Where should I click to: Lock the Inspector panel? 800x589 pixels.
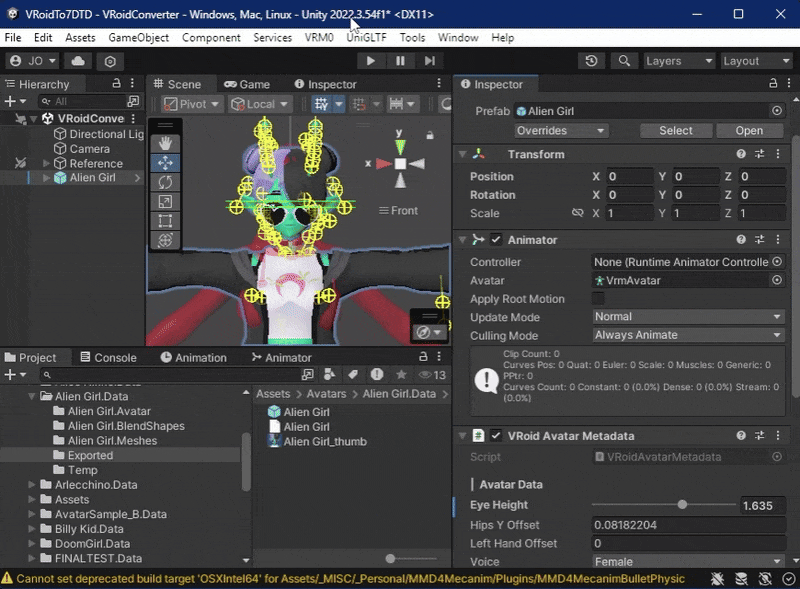point(773,84)
